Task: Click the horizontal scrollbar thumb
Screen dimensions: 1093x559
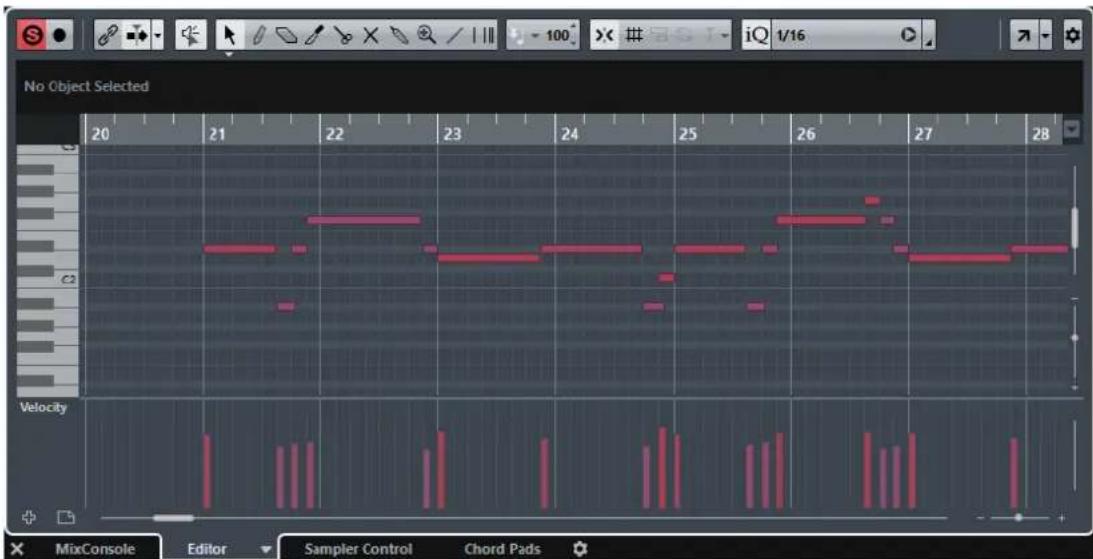Action: pos(174,518)
